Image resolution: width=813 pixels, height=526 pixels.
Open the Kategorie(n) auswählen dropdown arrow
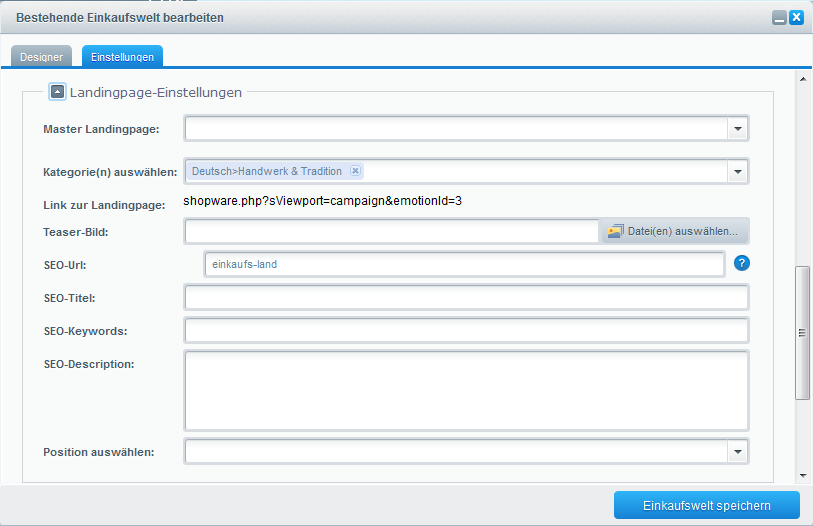(x=737, y=172)
